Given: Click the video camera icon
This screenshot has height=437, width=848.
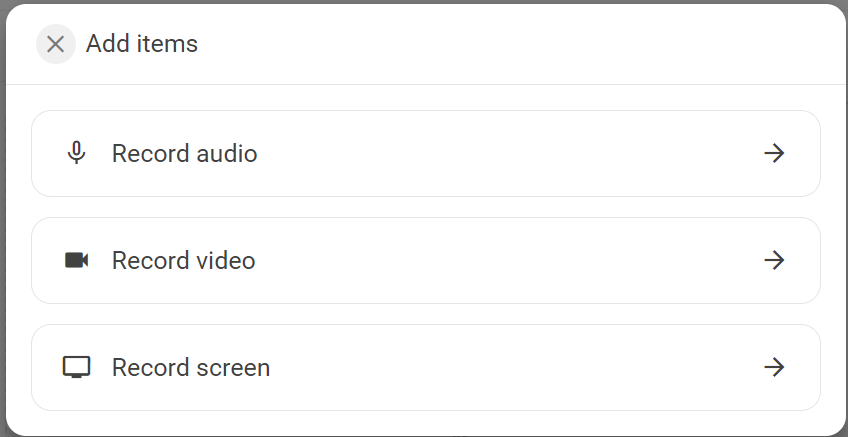Looking at the screenshot, I should [x=76, y=260].
